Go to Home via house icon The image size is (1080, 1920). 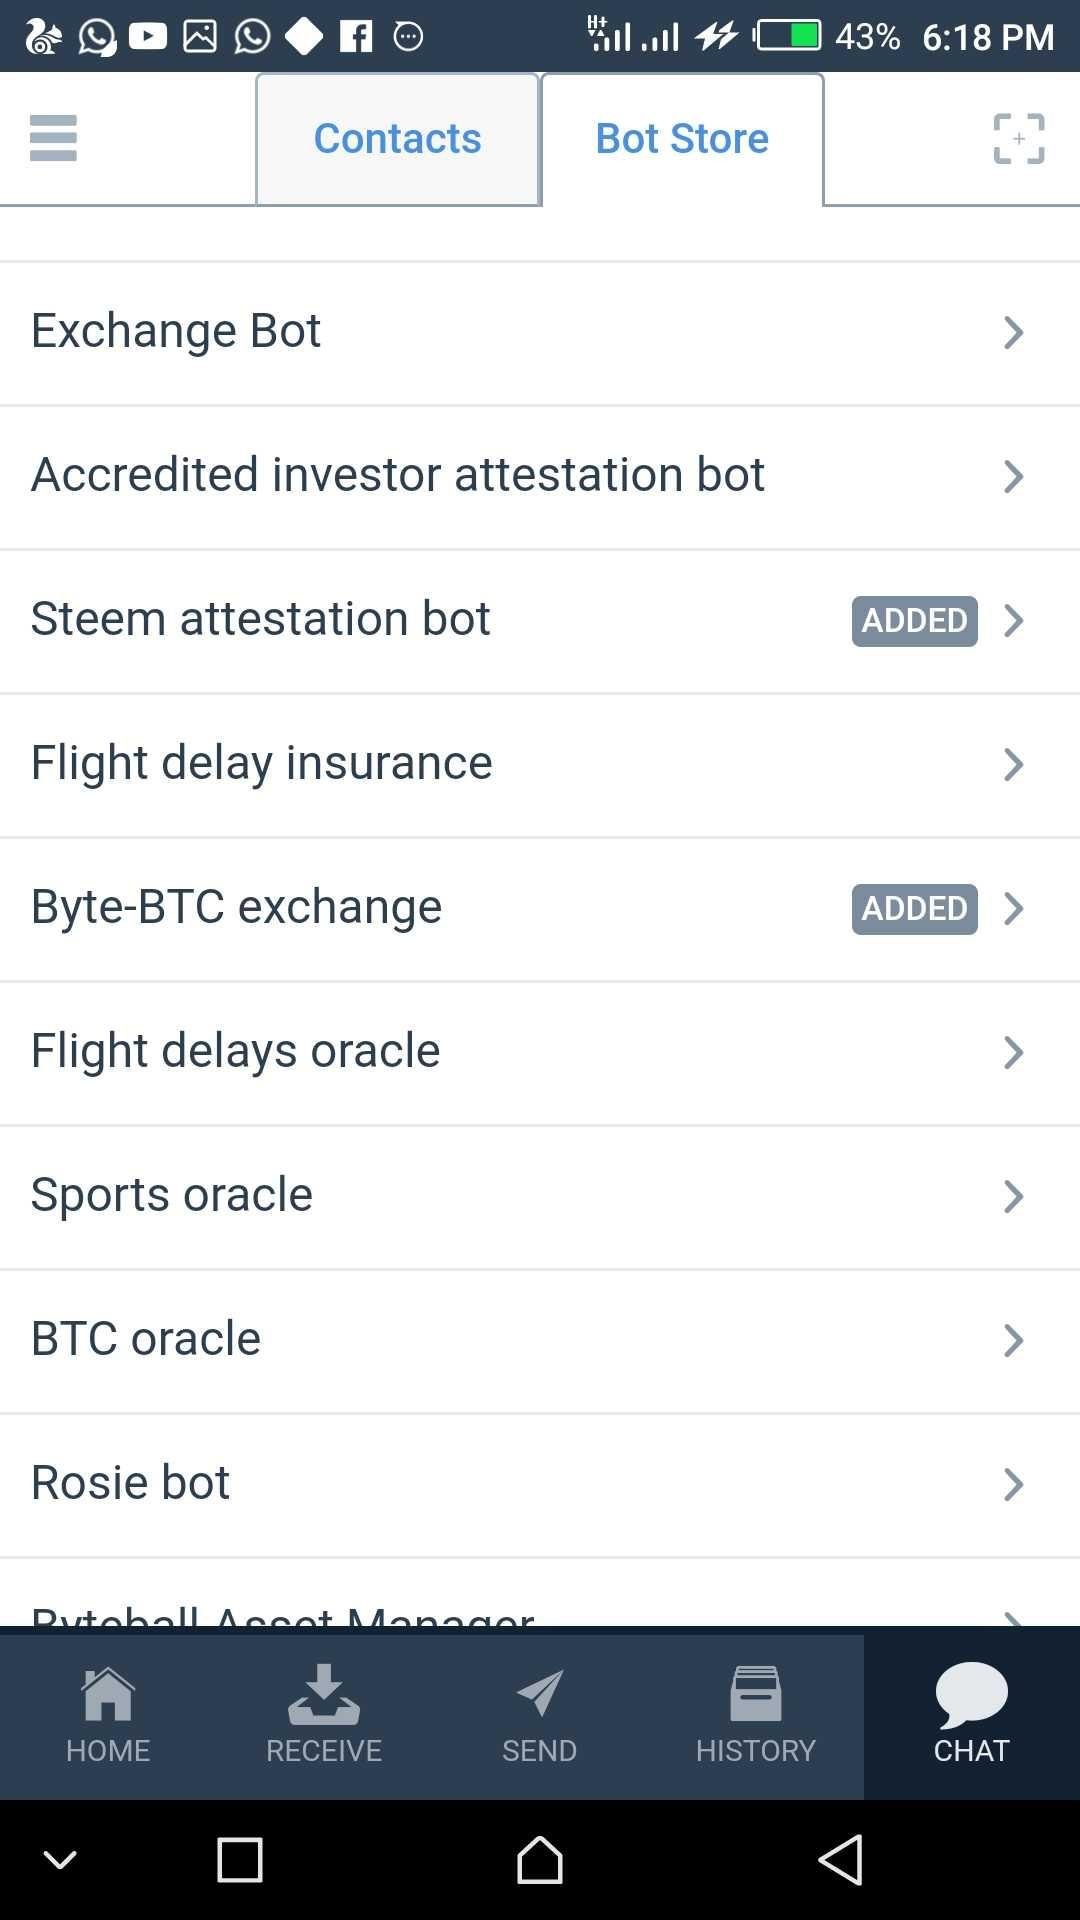pyautogui.click(x=108, y=1694)
